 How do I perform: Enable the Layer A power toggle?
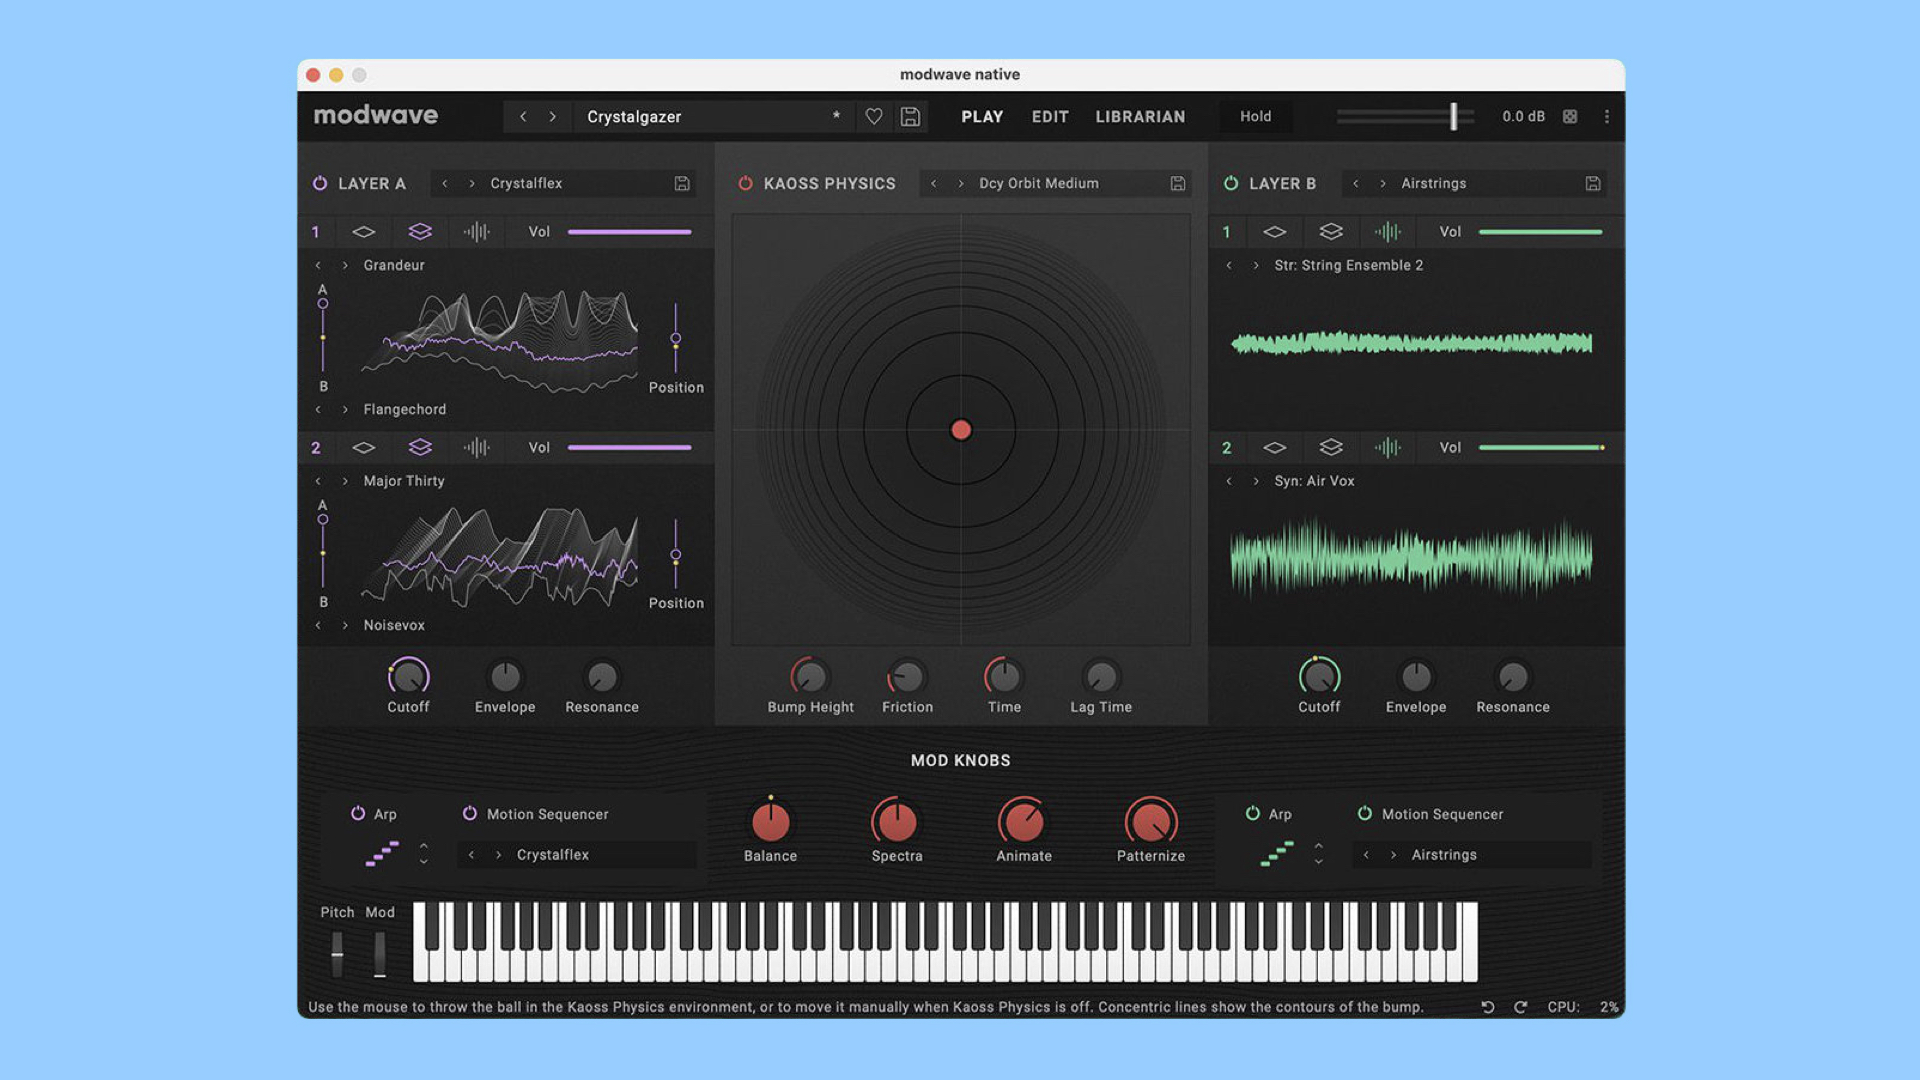coord(320,183)
